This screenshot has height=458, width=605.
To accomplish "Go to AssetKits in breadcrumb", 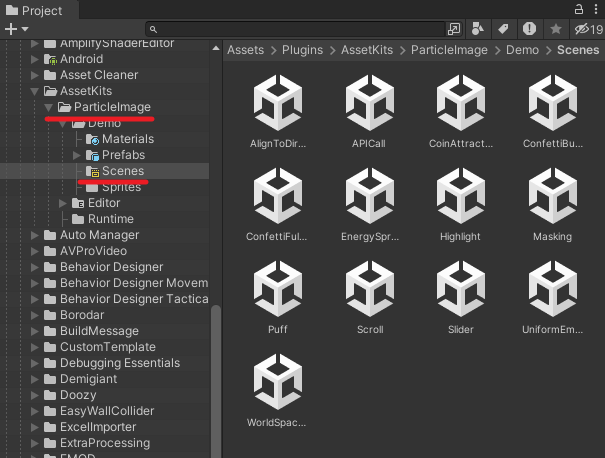I will point(367,50).
